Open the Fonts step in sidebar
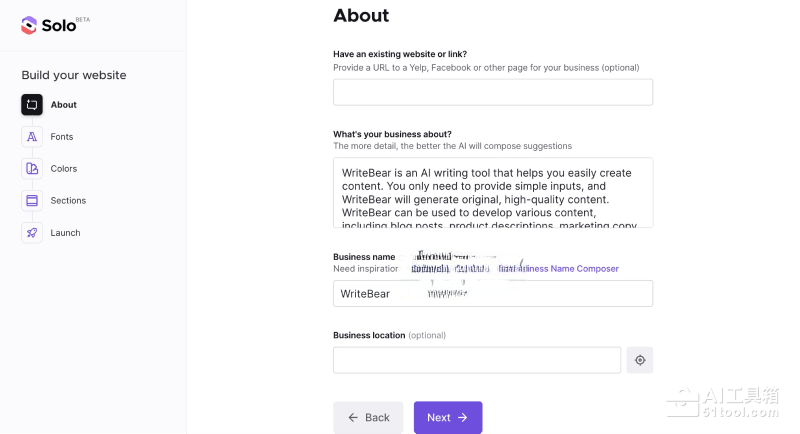 coord(62,137)
